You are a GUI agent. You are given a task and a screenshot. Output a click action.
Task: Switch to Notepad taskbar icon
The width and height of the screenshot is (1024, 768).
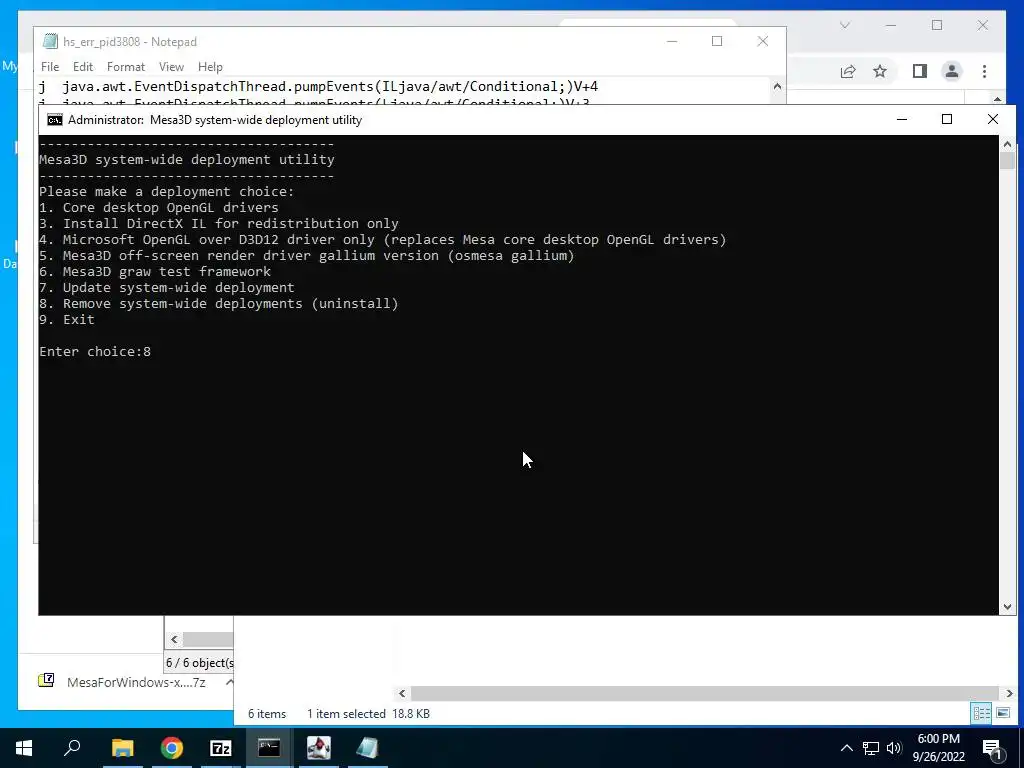[x=367, y=748]
